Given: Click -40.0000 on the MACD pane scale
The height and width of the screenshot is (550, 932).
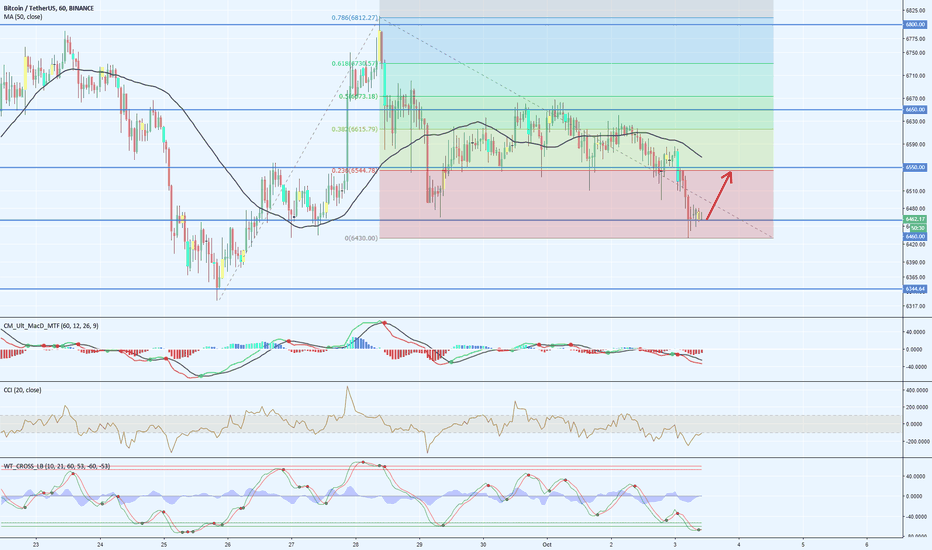Looking at the screenshot, I should coord(916,367).
